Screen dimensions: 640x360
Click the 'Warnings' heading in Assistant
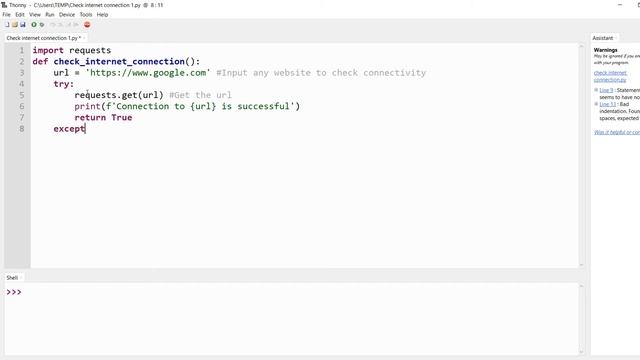[x=606, y=50]
